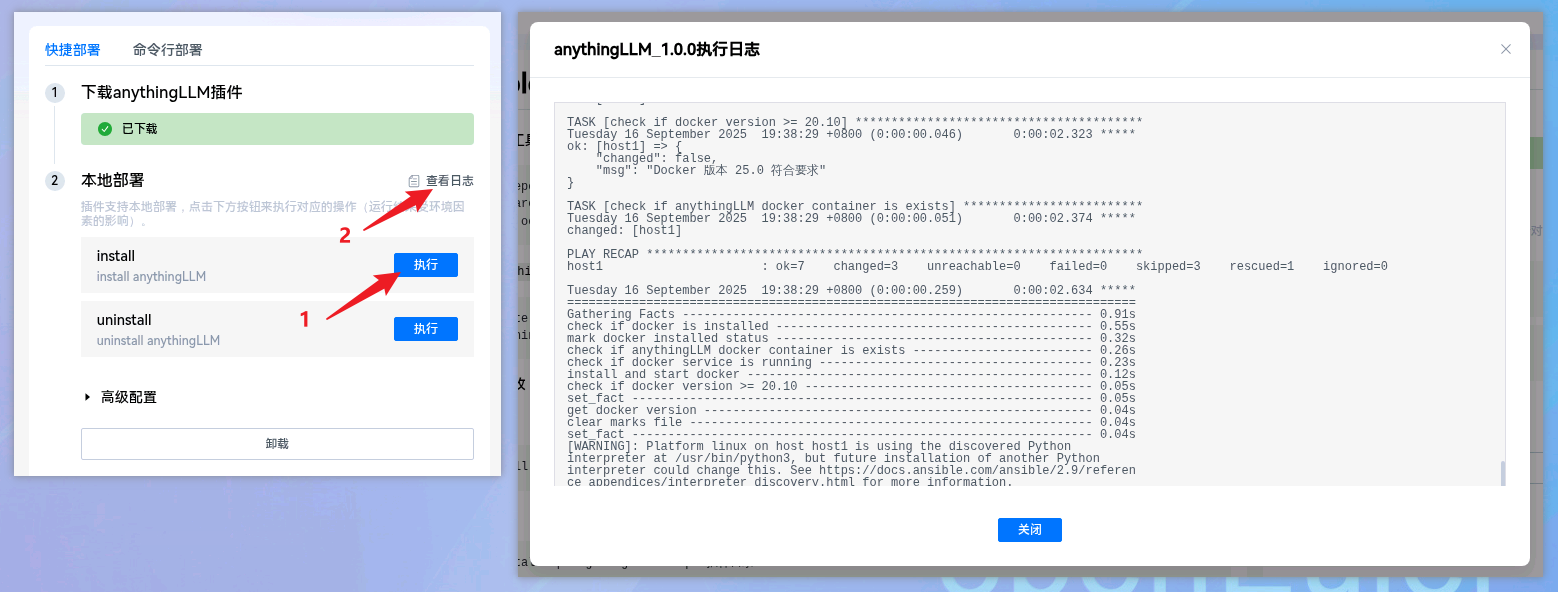Click the 'uninstall anythingLLM' description text

(x=158, y=341)
